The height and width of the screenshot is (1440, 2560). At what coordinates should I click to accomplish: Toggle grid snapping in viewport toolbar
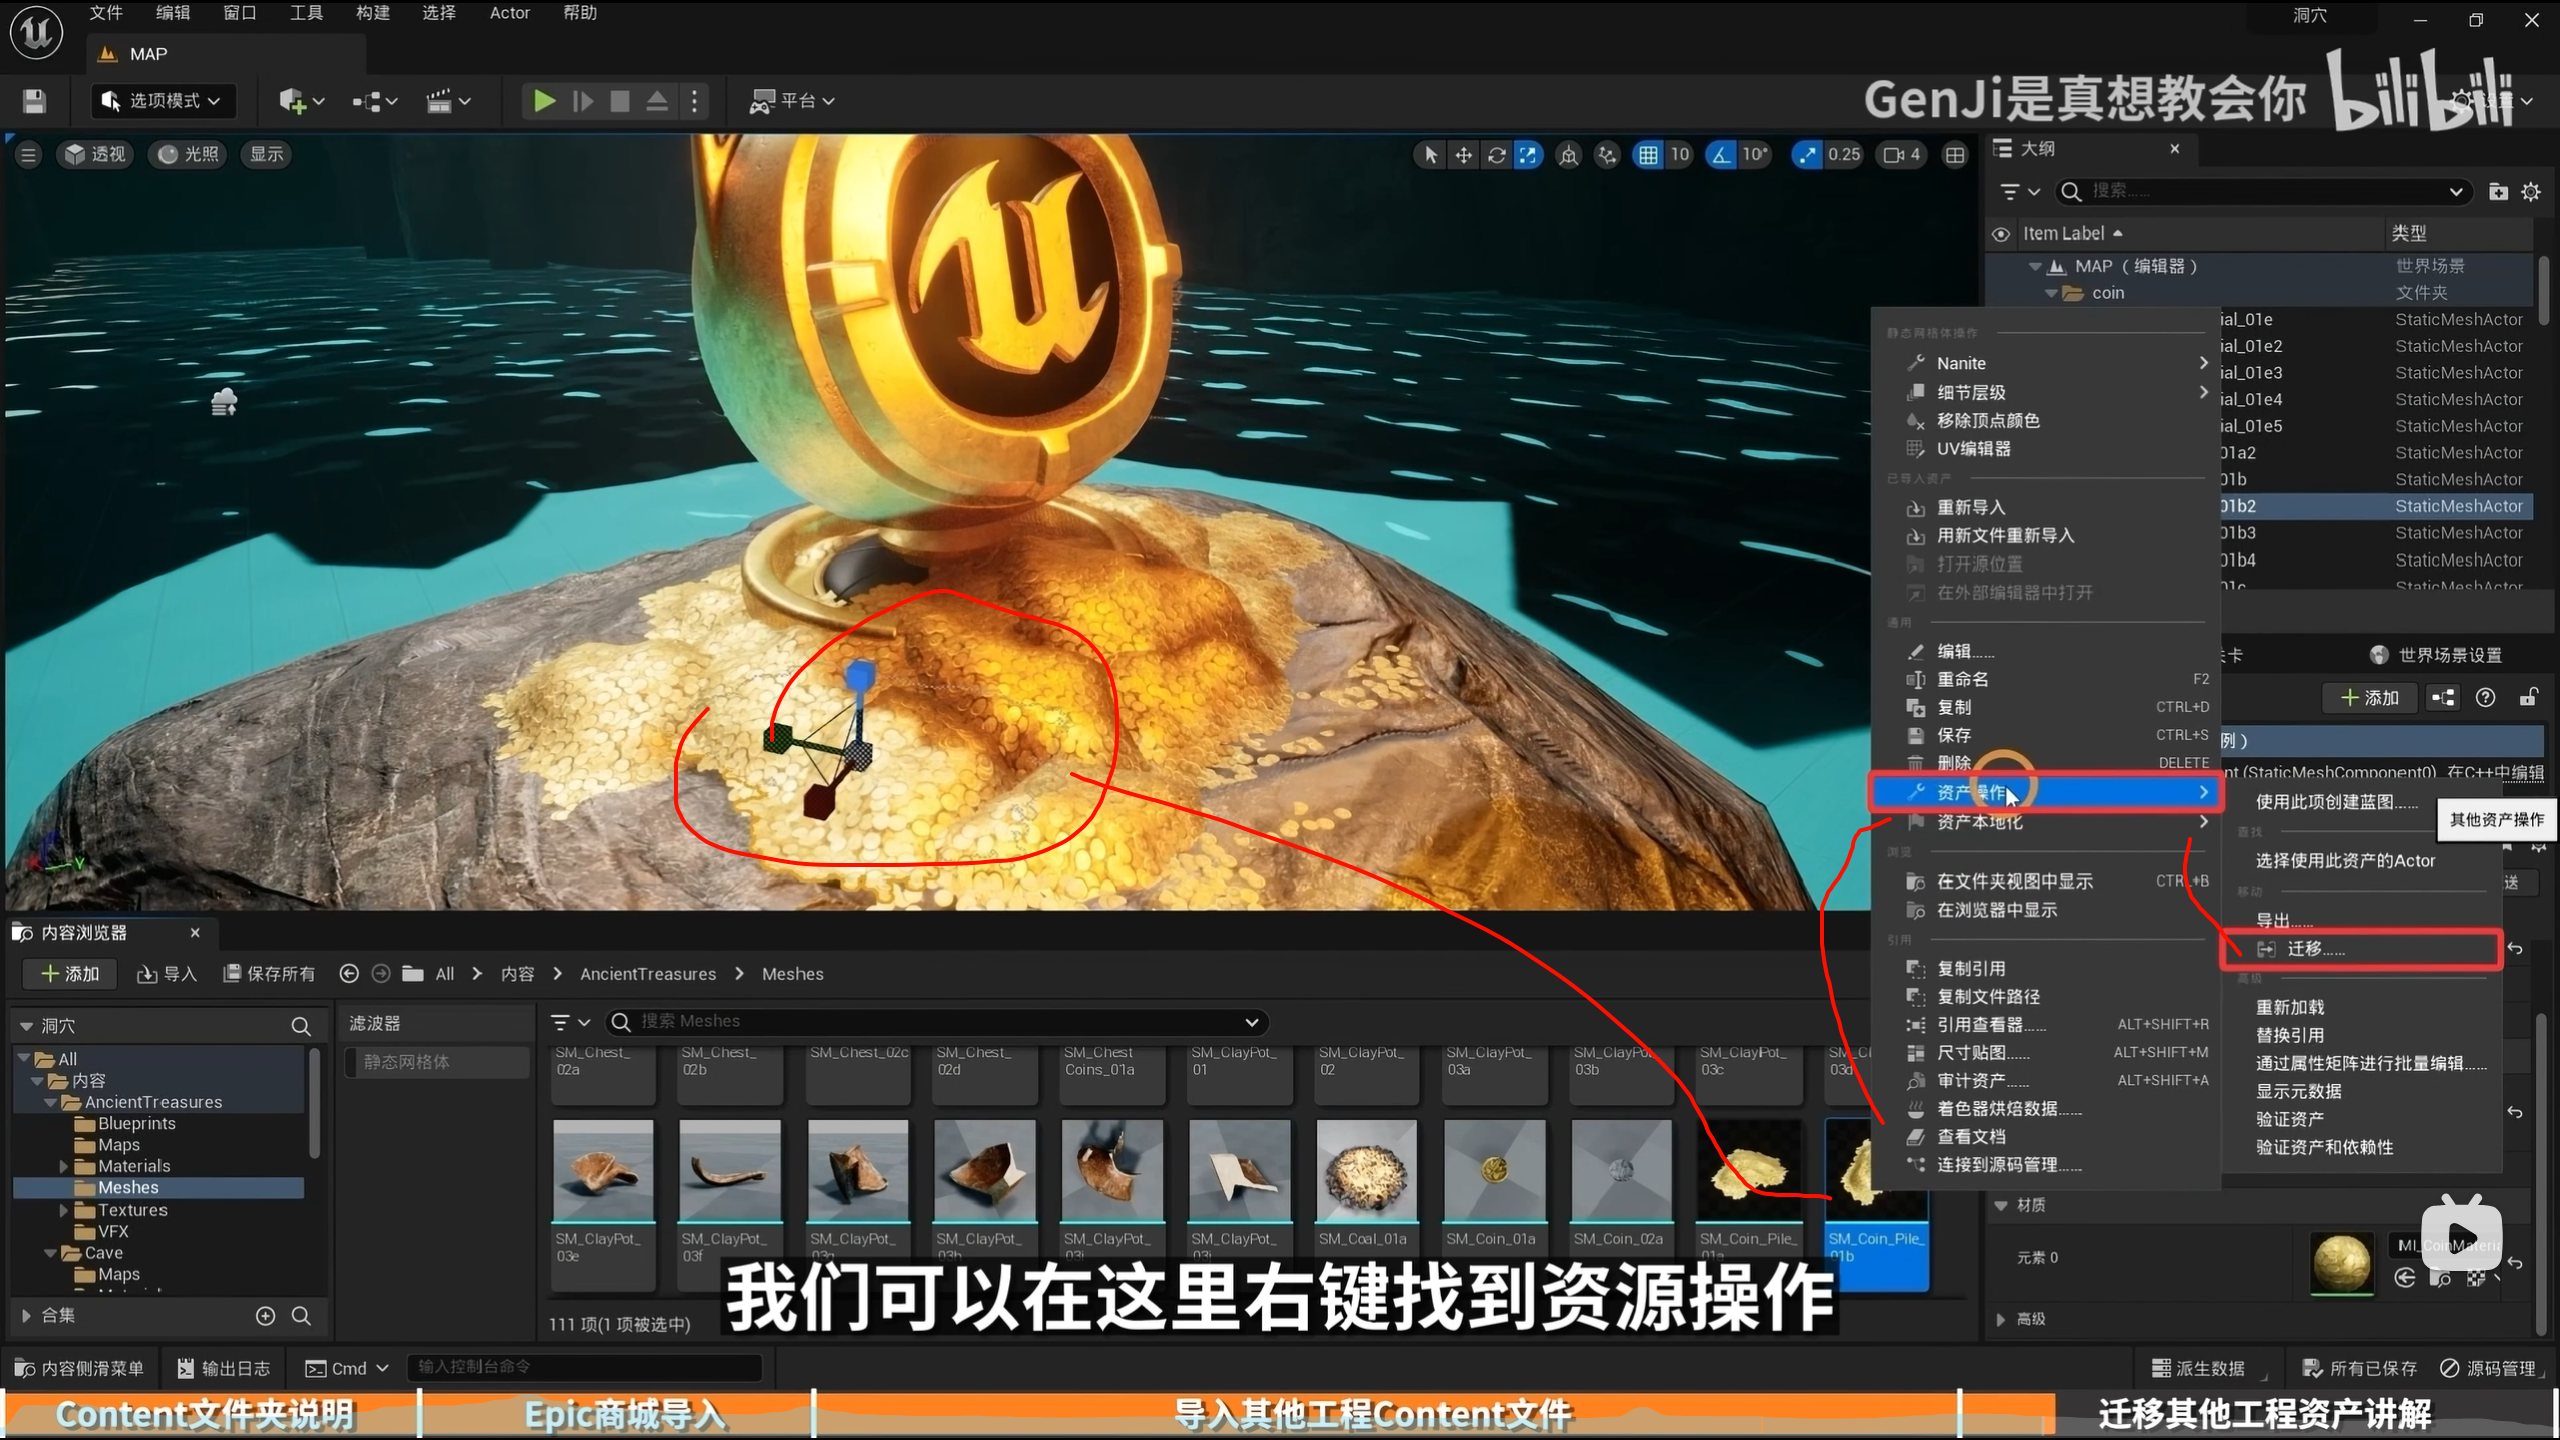click(1648, 155)
